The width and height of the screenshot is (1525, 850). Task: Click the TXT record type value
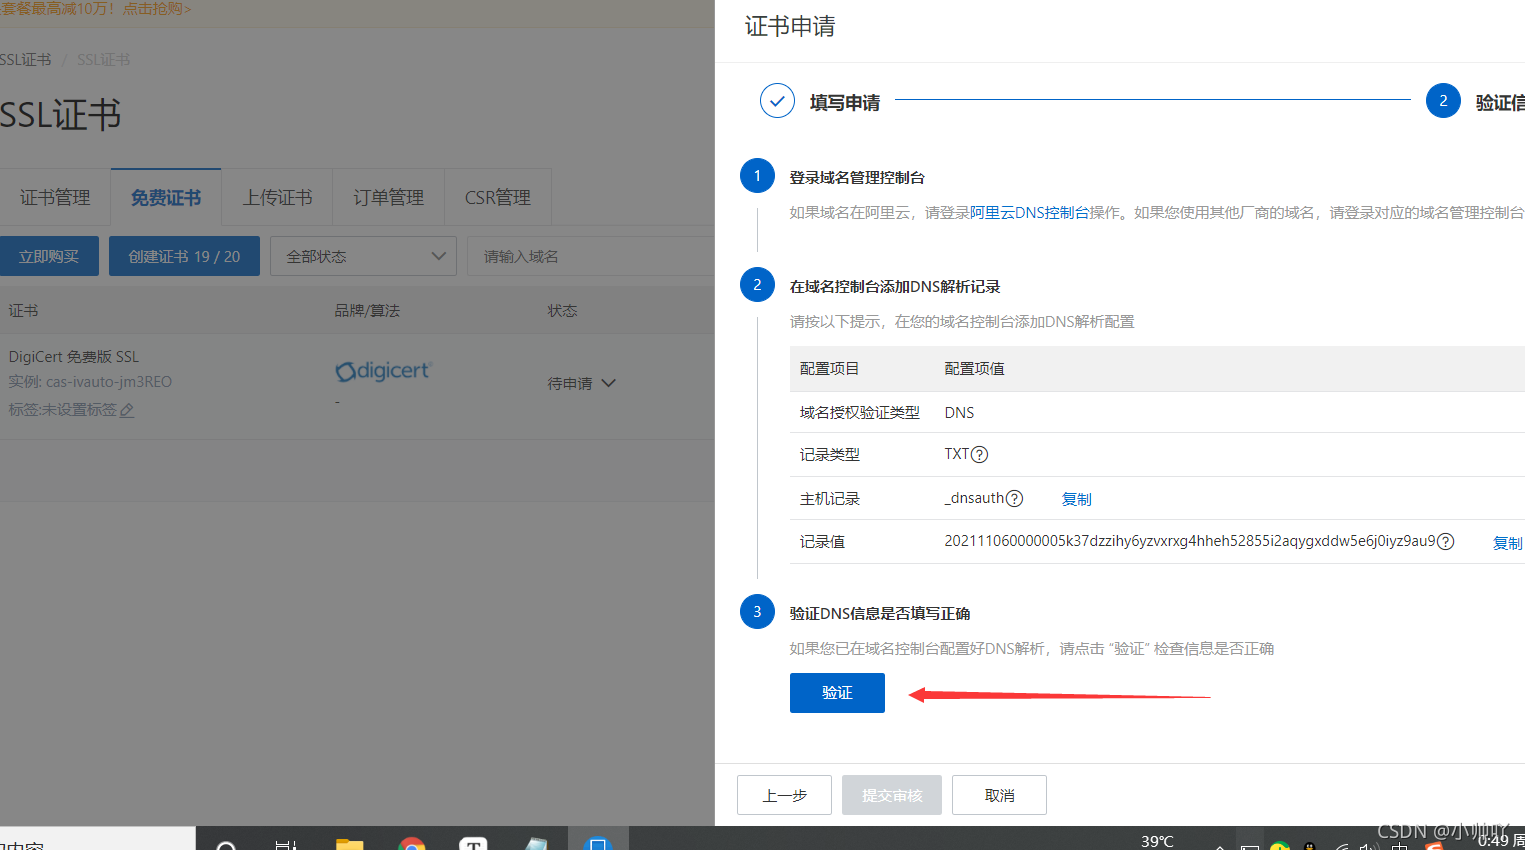pos(956,454)
